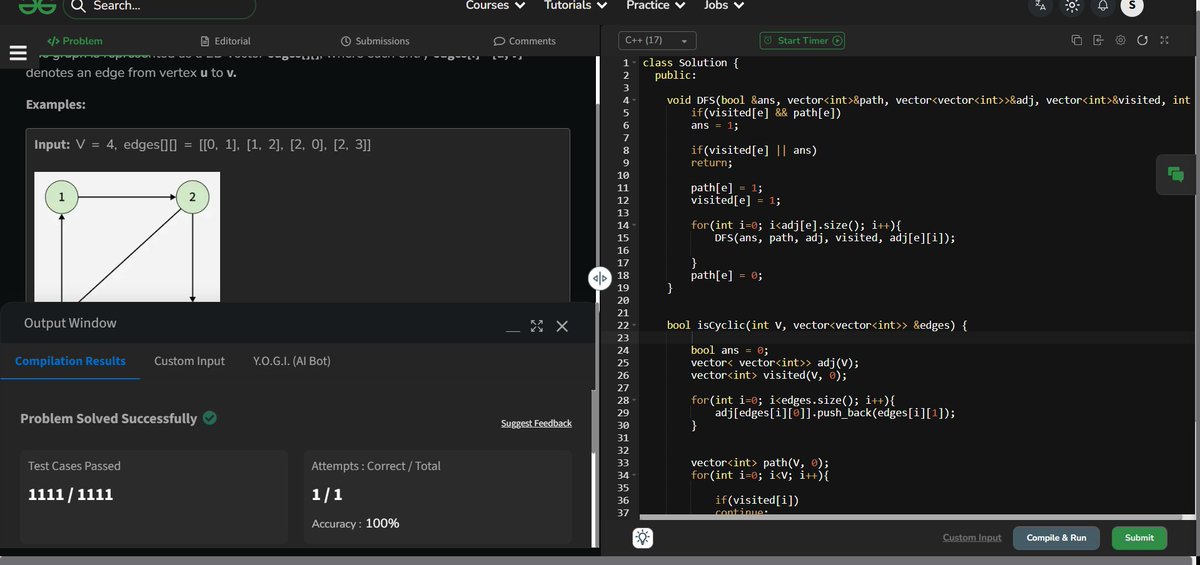
Task: Click Compile & Run button
Action: click(1056, 538)
